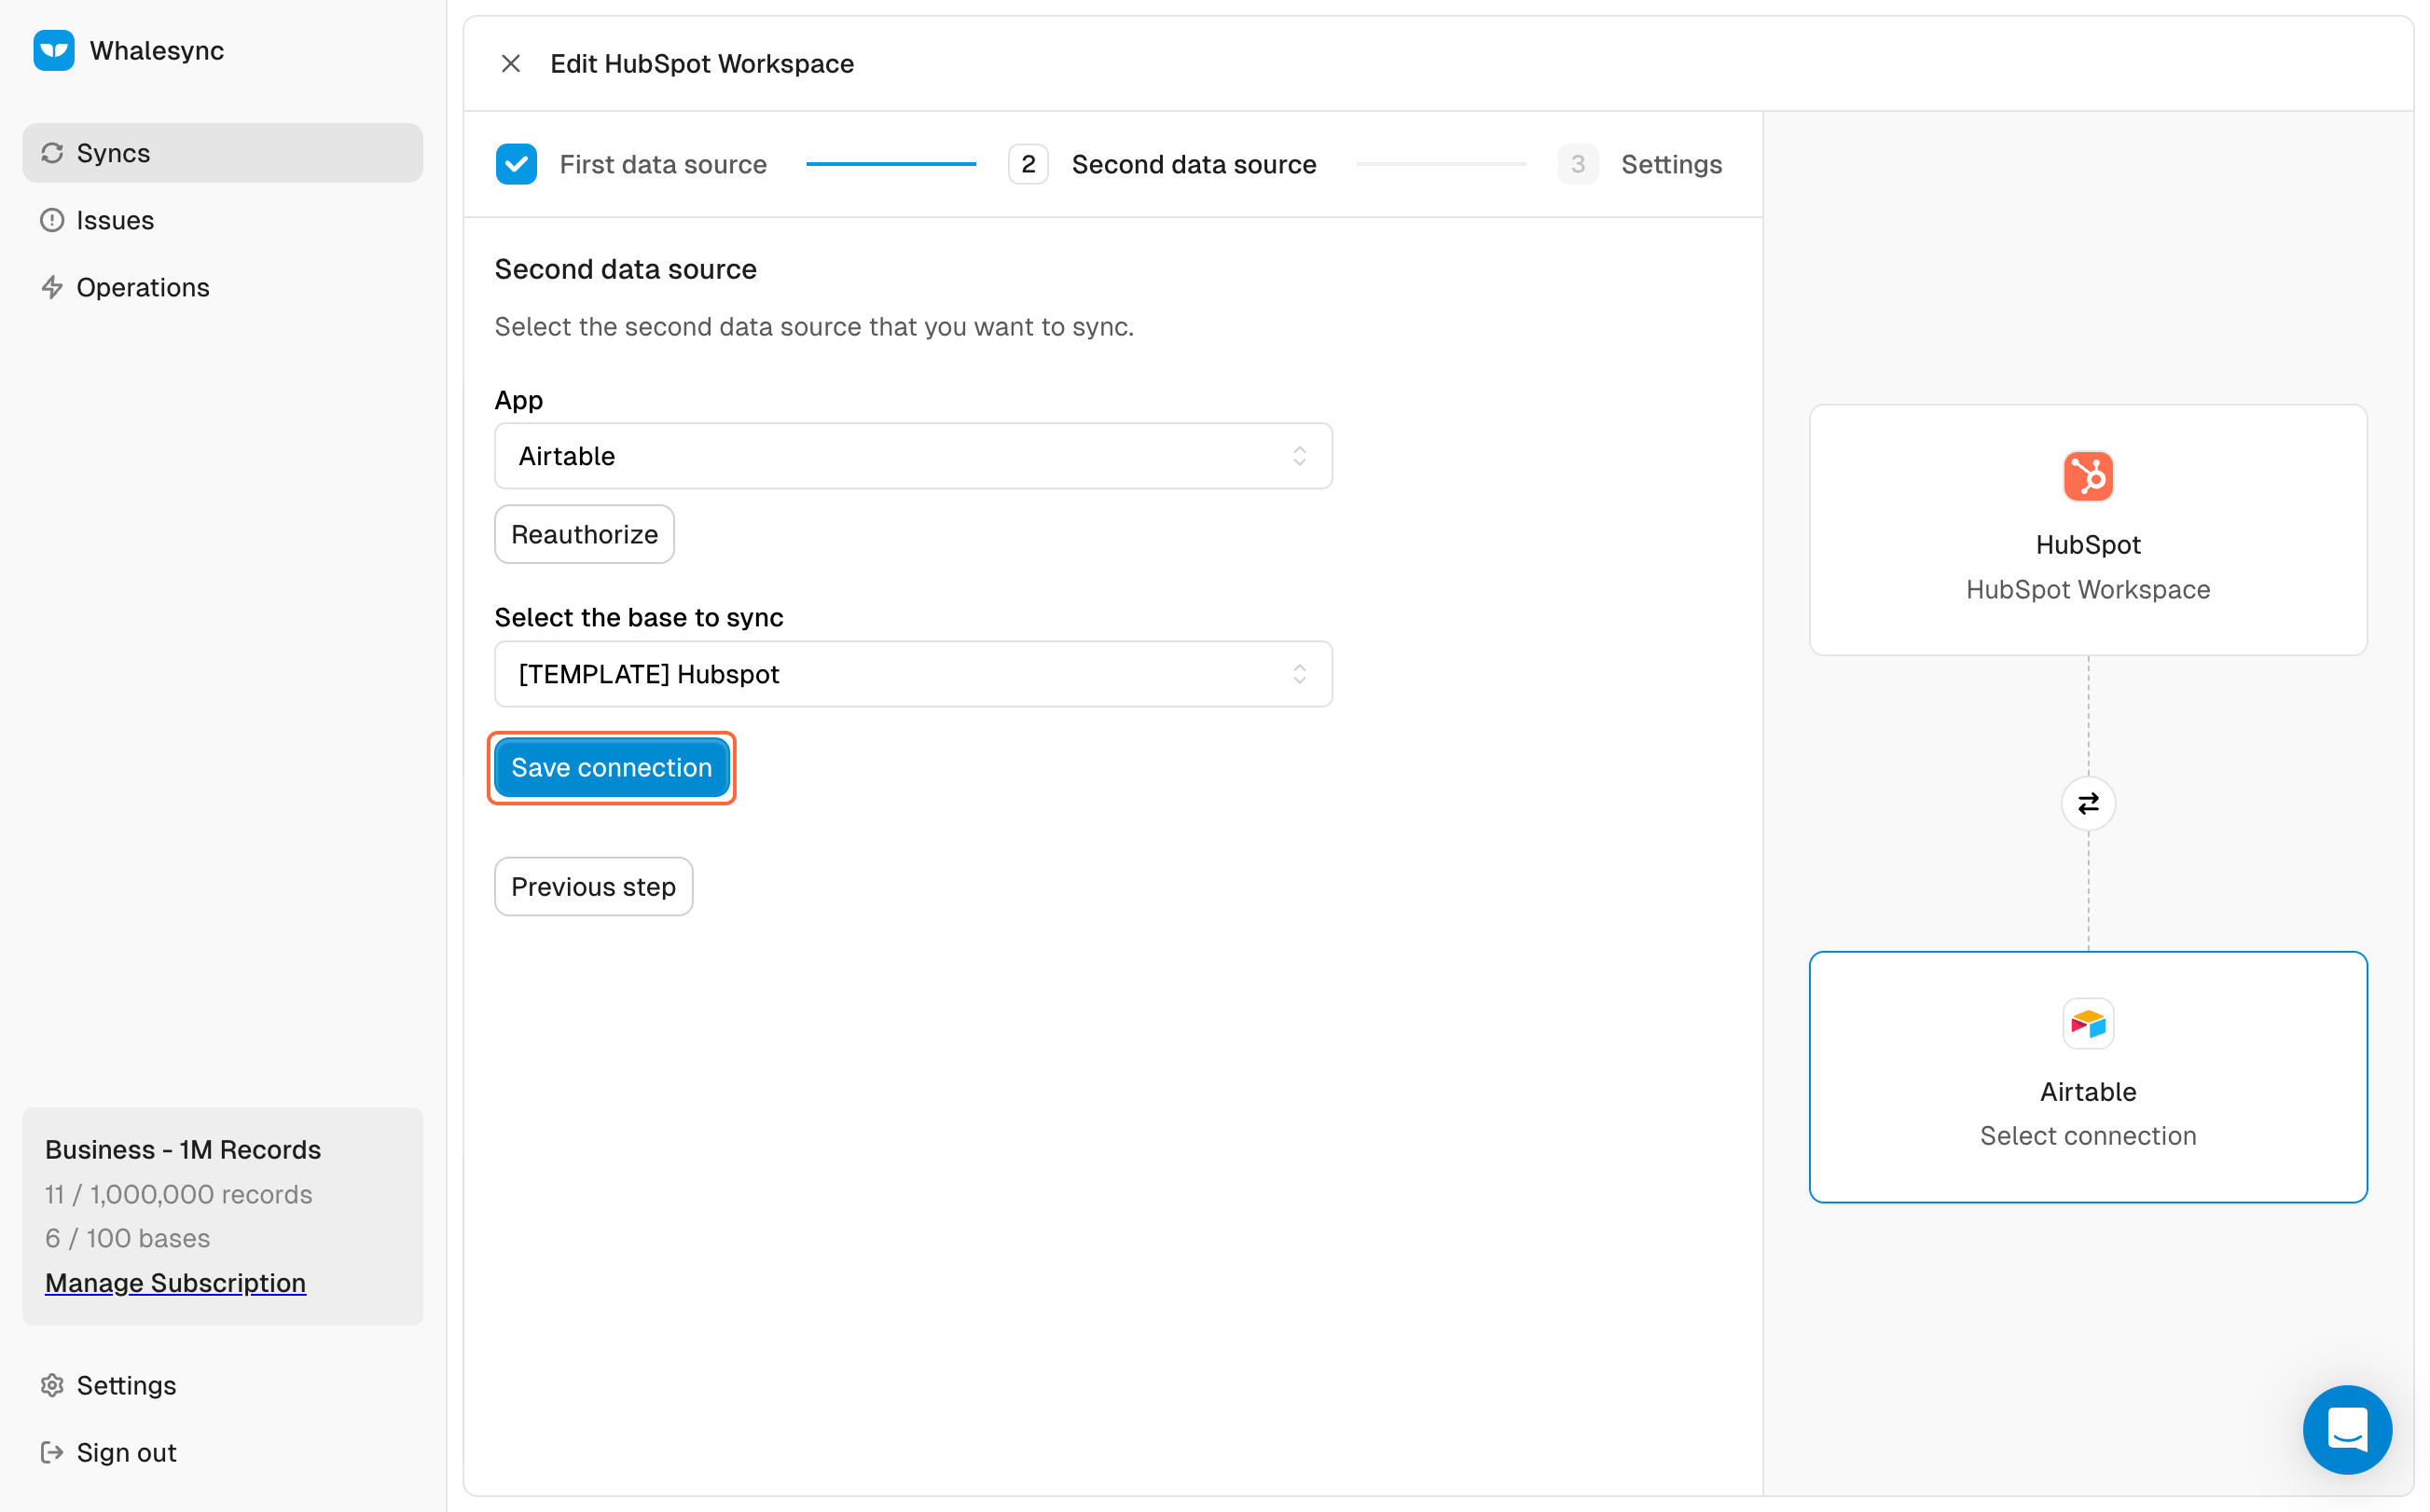Viewport: 2430px width, 1512px height.
Task: Click the HubSpot logo icon
Action: pyautogui.click(x=2087, y=476)
